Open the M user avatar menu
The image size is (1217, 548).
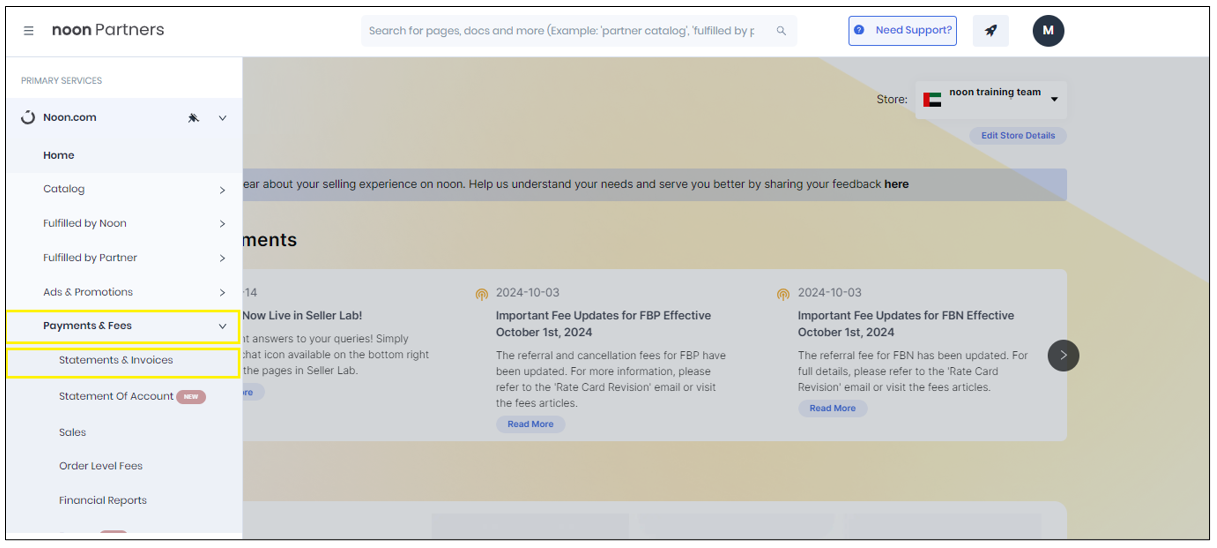[1048, 30]
